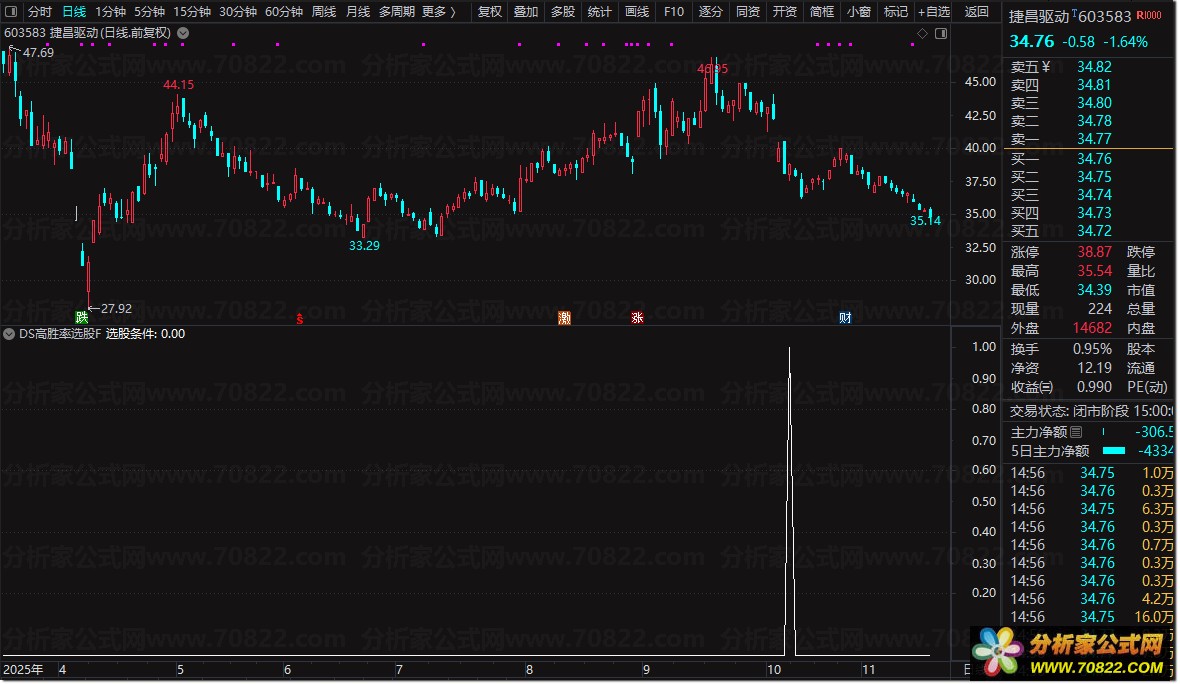Screen dimensions: 1180x684
Task: Activate the 画线 drawing tool
Action: [637, 11]
